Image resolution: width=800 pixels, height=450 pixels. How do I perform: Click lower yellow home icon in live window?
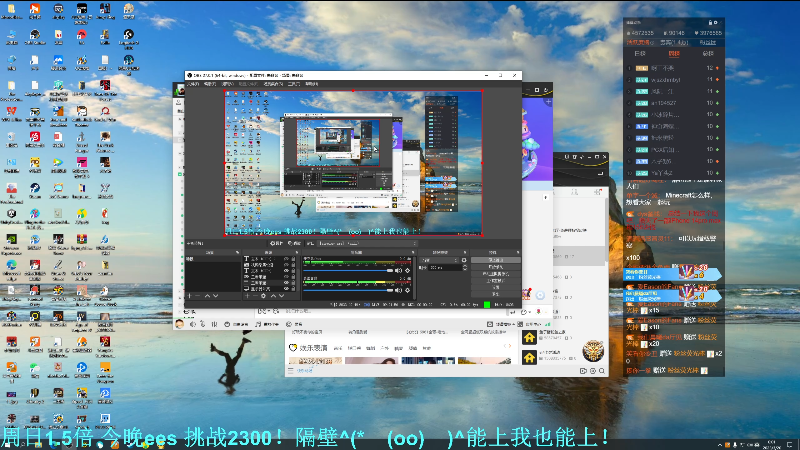(529, 358)
